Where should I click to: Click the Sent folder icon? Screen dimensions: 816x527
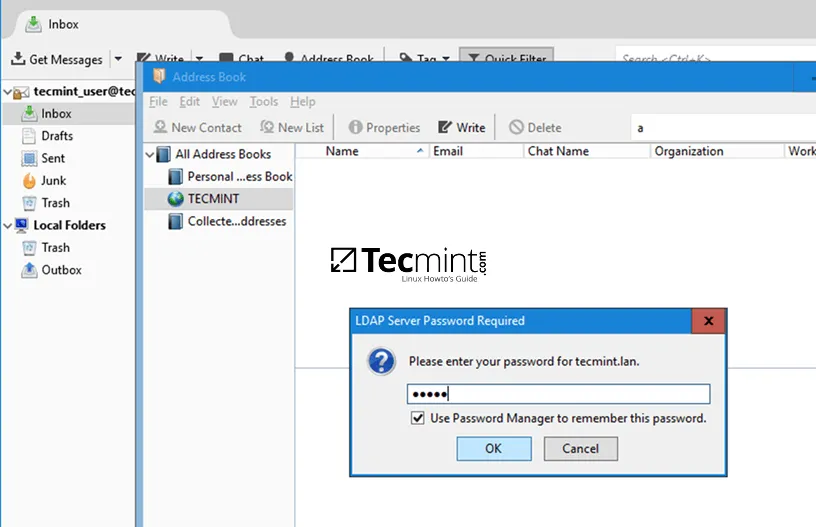pyautogui.click(x=29, y=158)
